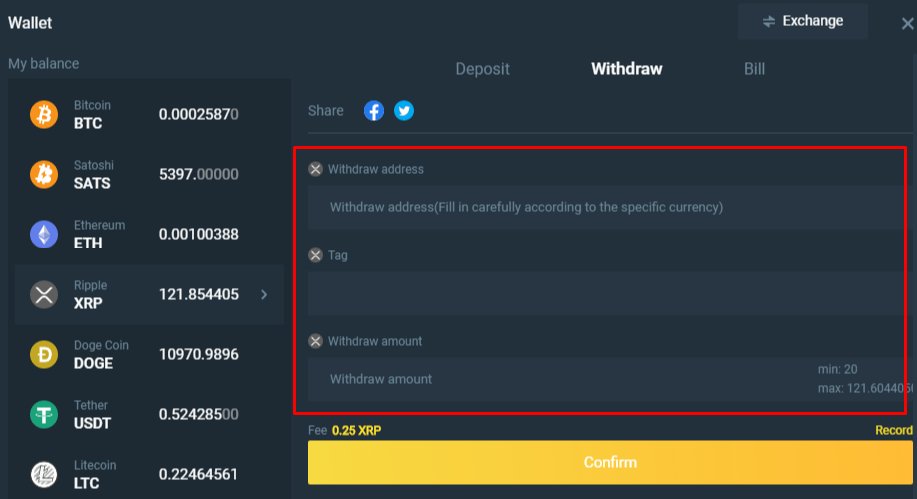Focus the Withdraw address input field
This screenshot has width=917, height=499.
pos(600,207)
